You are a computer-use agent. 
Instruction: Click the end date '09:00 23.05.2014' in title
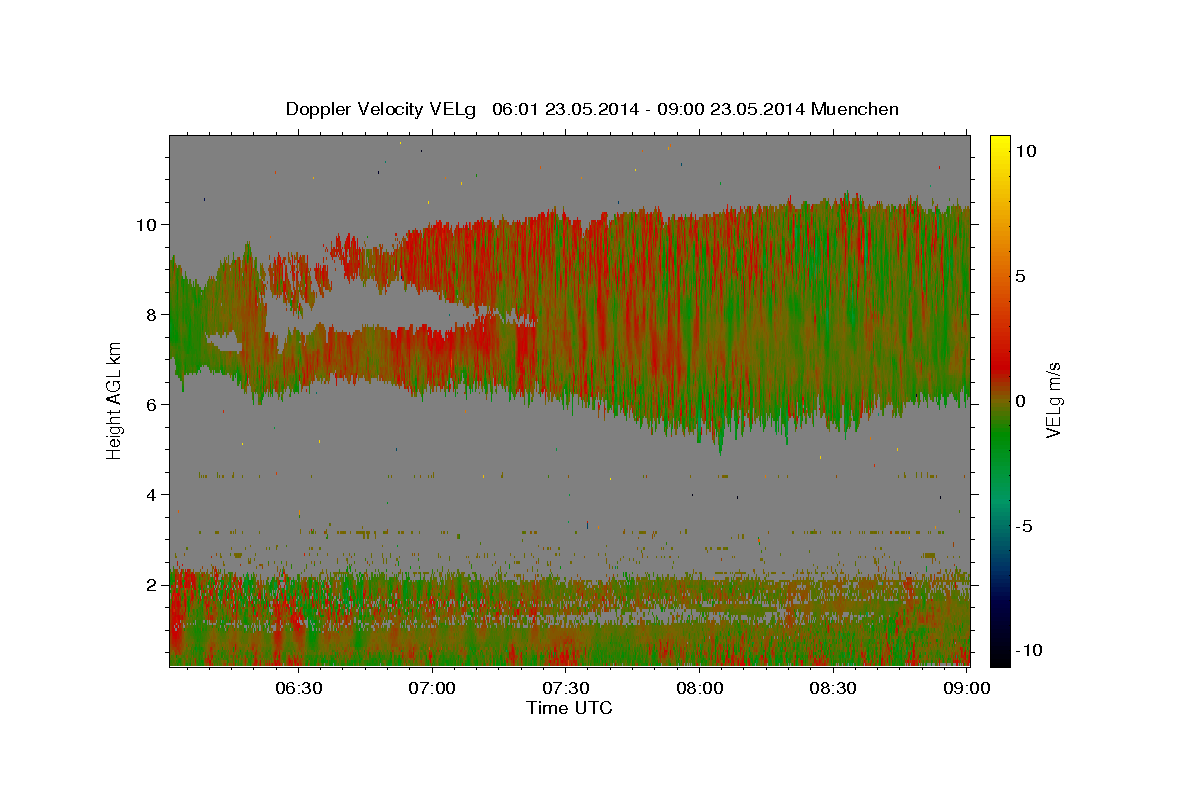point(733,109)
